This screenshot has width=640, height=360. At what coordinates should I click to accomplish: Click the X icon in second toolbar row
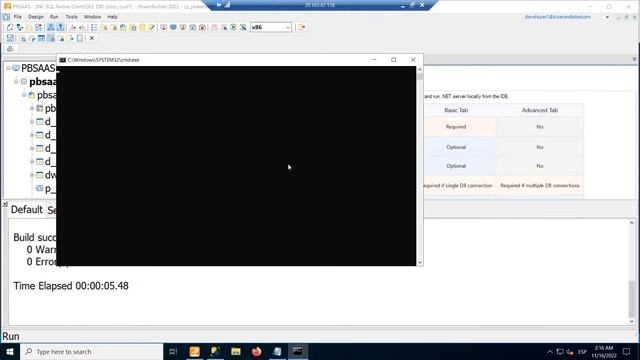[92, 38]
